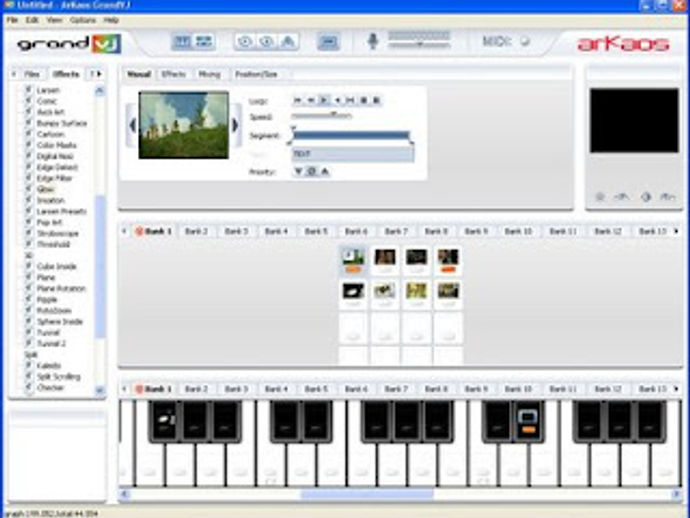Click the black key with white shape visual
The width and height of the screenshot is (690, 518).
point(164,421)
